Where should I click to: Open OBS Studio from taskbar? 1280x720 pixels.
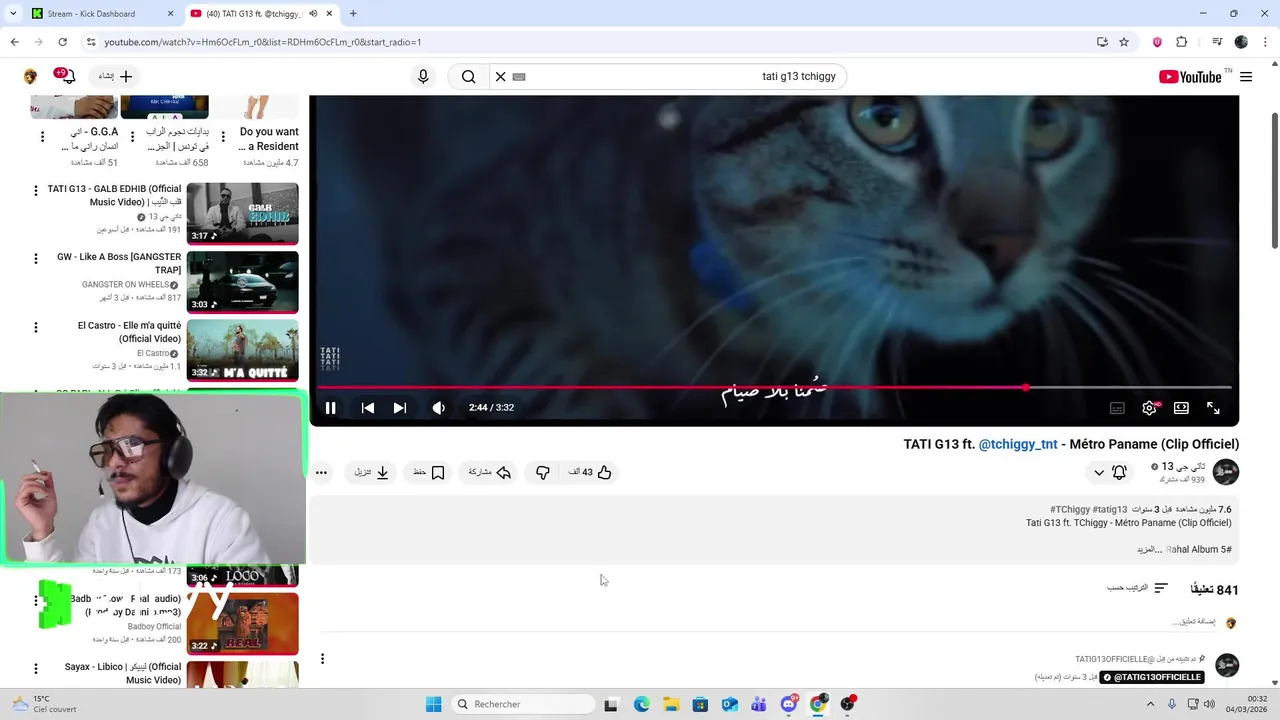click(848, 704)
